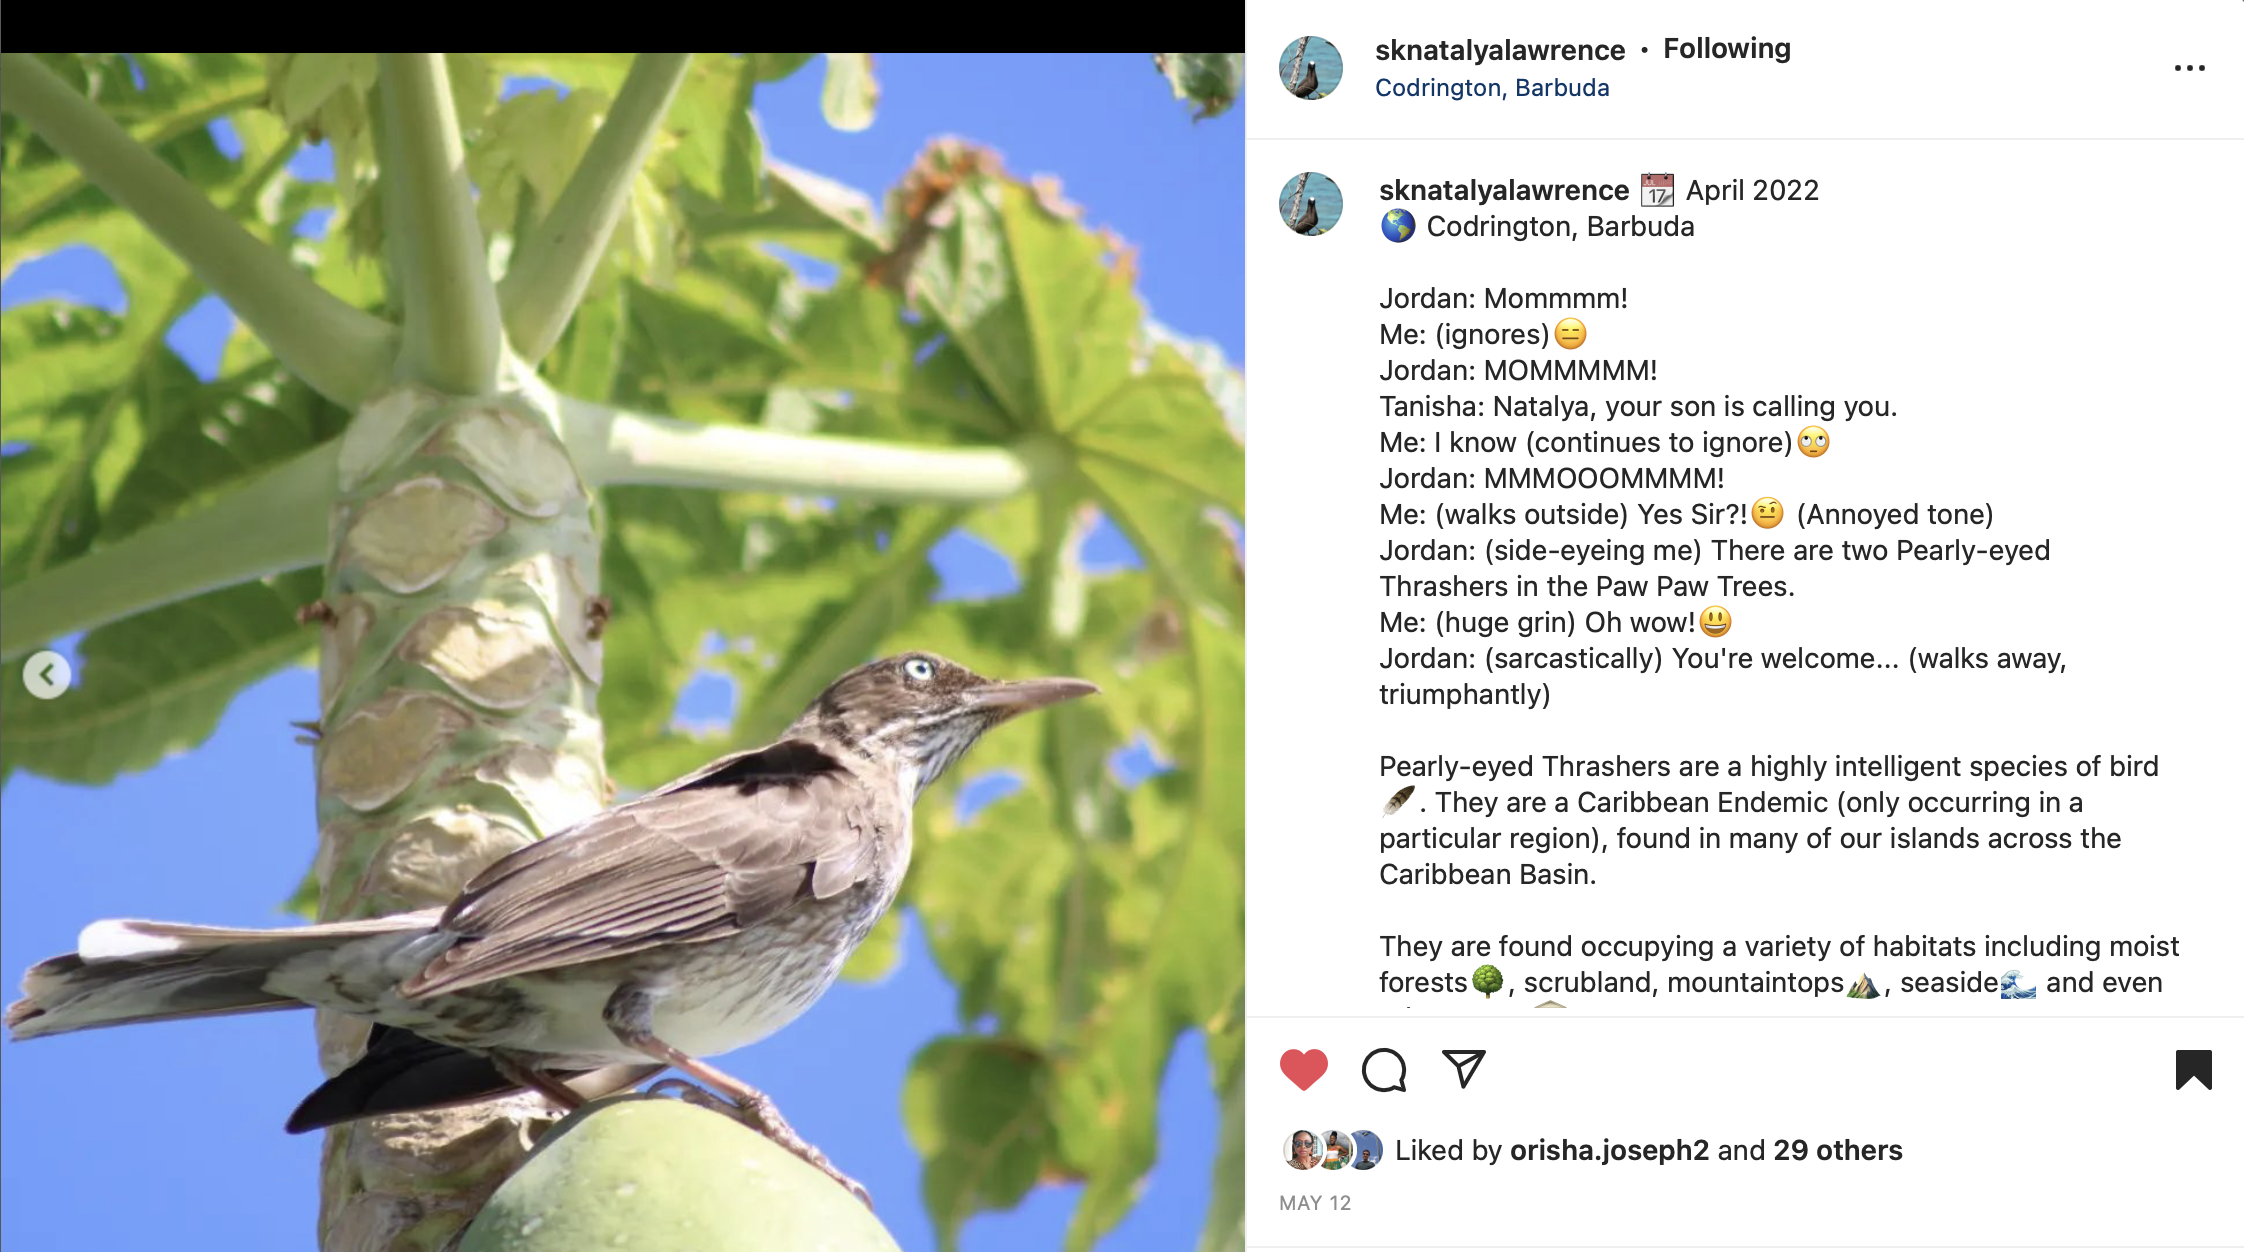Open profile picture in post header
The image size is (2244, 1252).
[x=1311, y=68]
